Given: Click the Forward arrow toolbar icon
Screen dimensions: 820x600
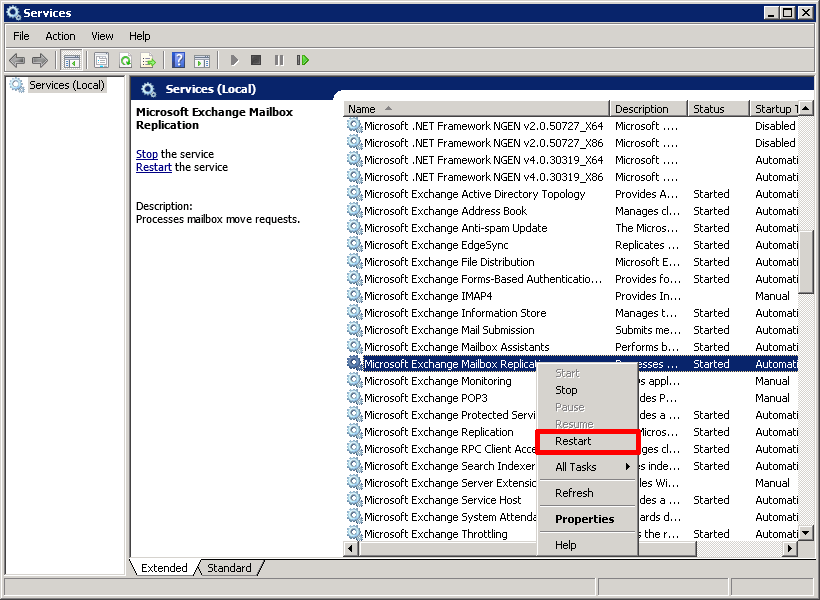Looking at the screenshot, I should point(40,60).
